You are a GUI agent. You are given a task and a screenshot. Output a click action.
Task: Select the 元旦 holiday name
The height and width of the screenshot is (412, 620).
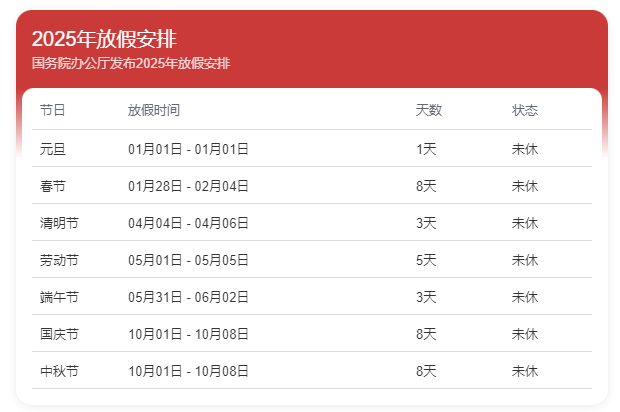pyautogui.click(x=53, y=149)
